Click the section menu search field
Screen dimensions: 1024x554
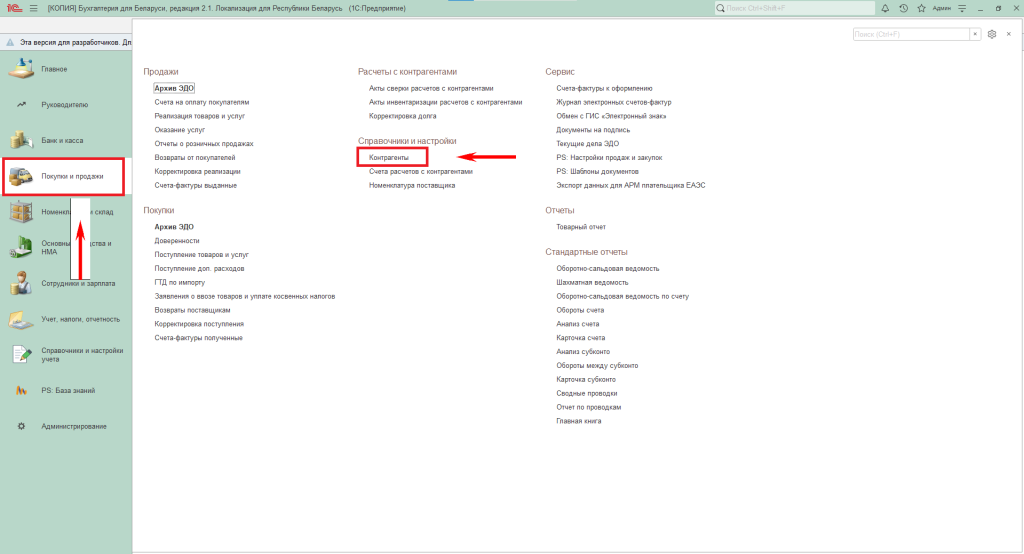(x=910, y=34)
